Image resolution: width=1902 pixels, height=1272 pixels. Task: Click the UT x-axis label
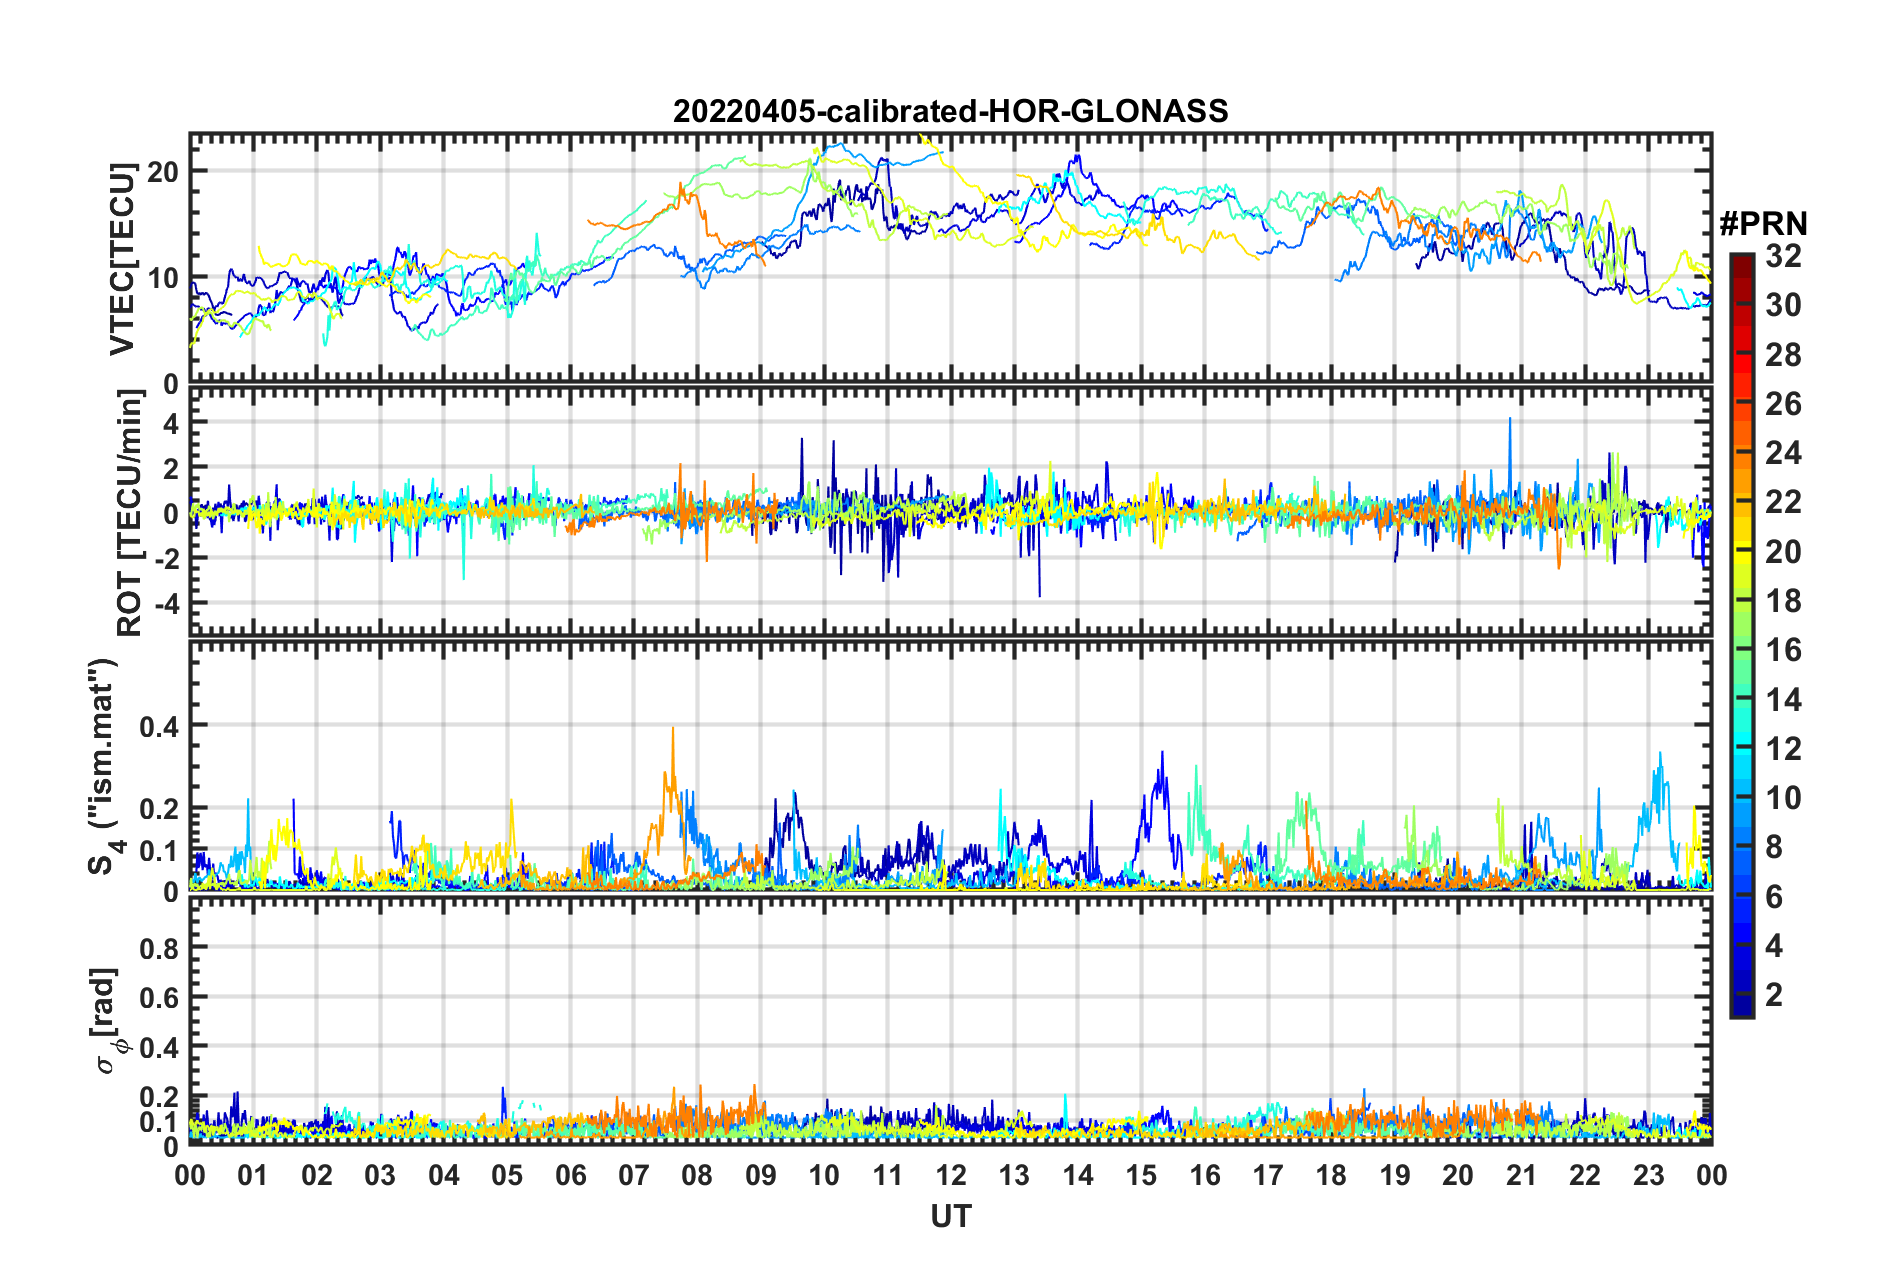pos(950,1216)
